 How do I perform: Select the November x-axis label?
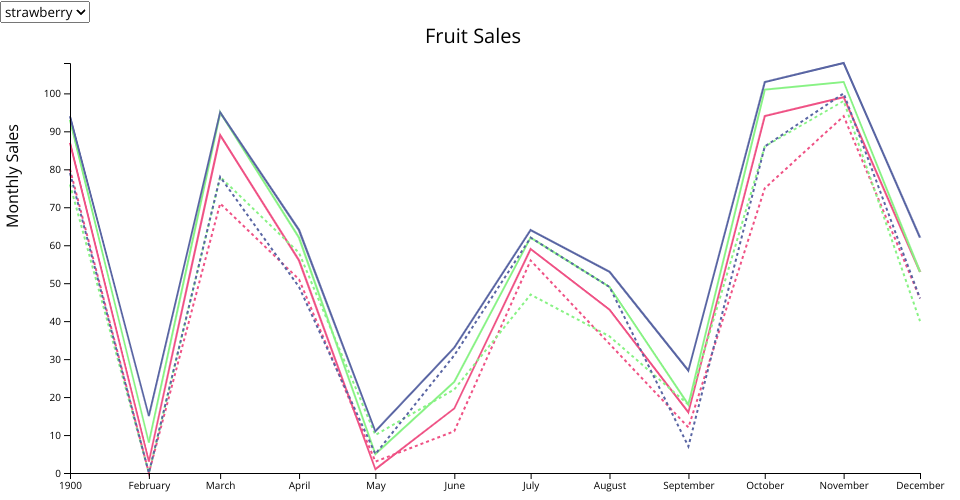click(x=842, y=486)
